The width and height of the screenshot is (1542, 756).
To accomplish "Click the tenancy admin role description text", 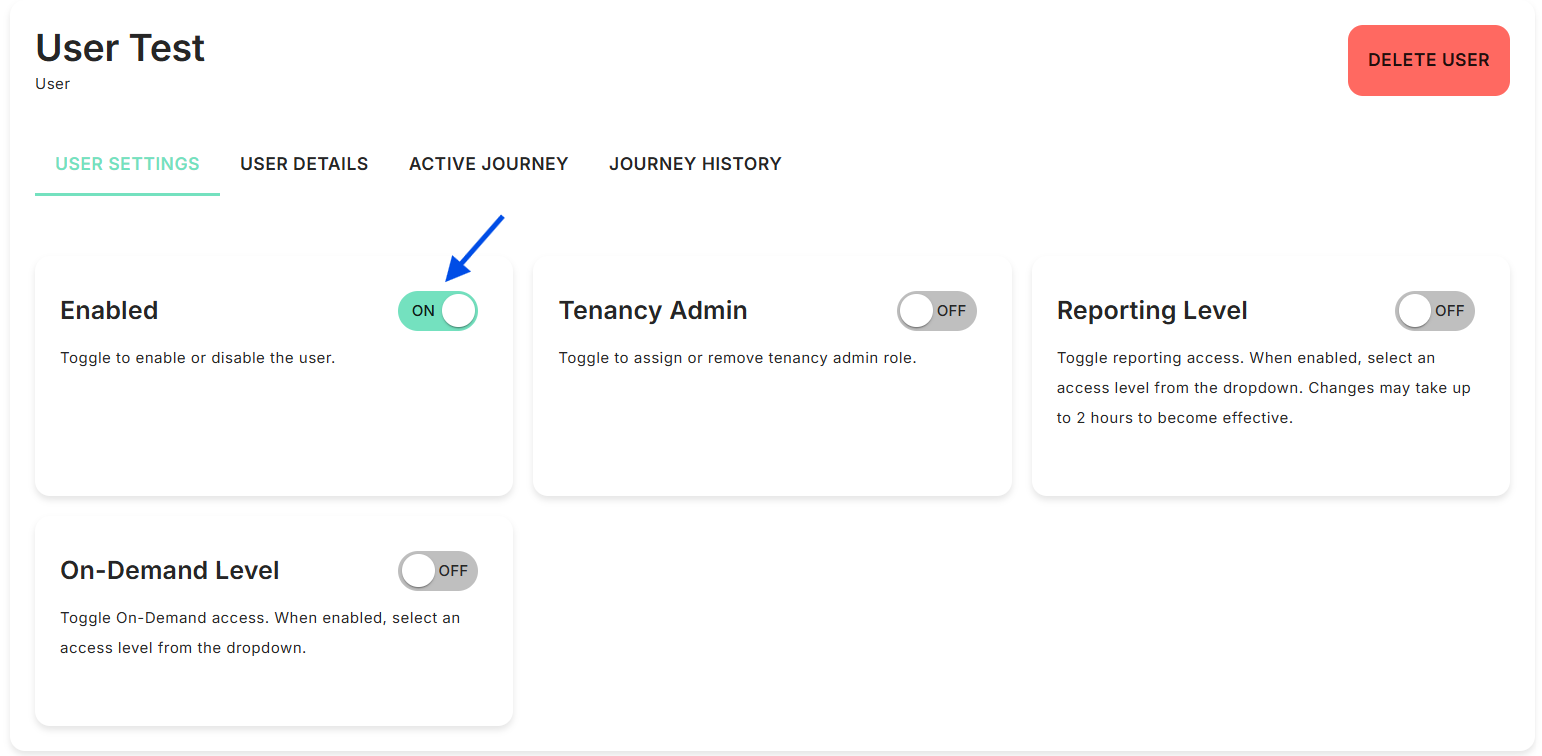I will tap(737, 358).
